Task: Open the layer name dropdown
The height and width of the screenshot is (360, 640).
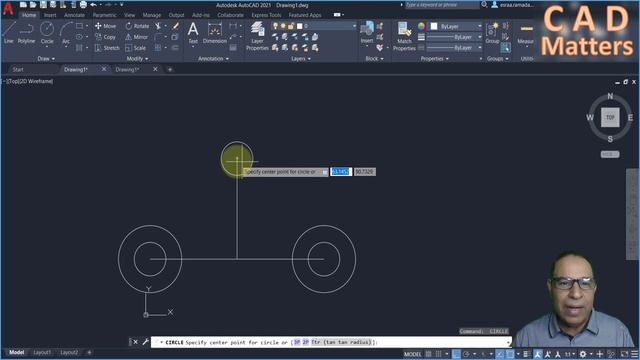Action: 353,26
